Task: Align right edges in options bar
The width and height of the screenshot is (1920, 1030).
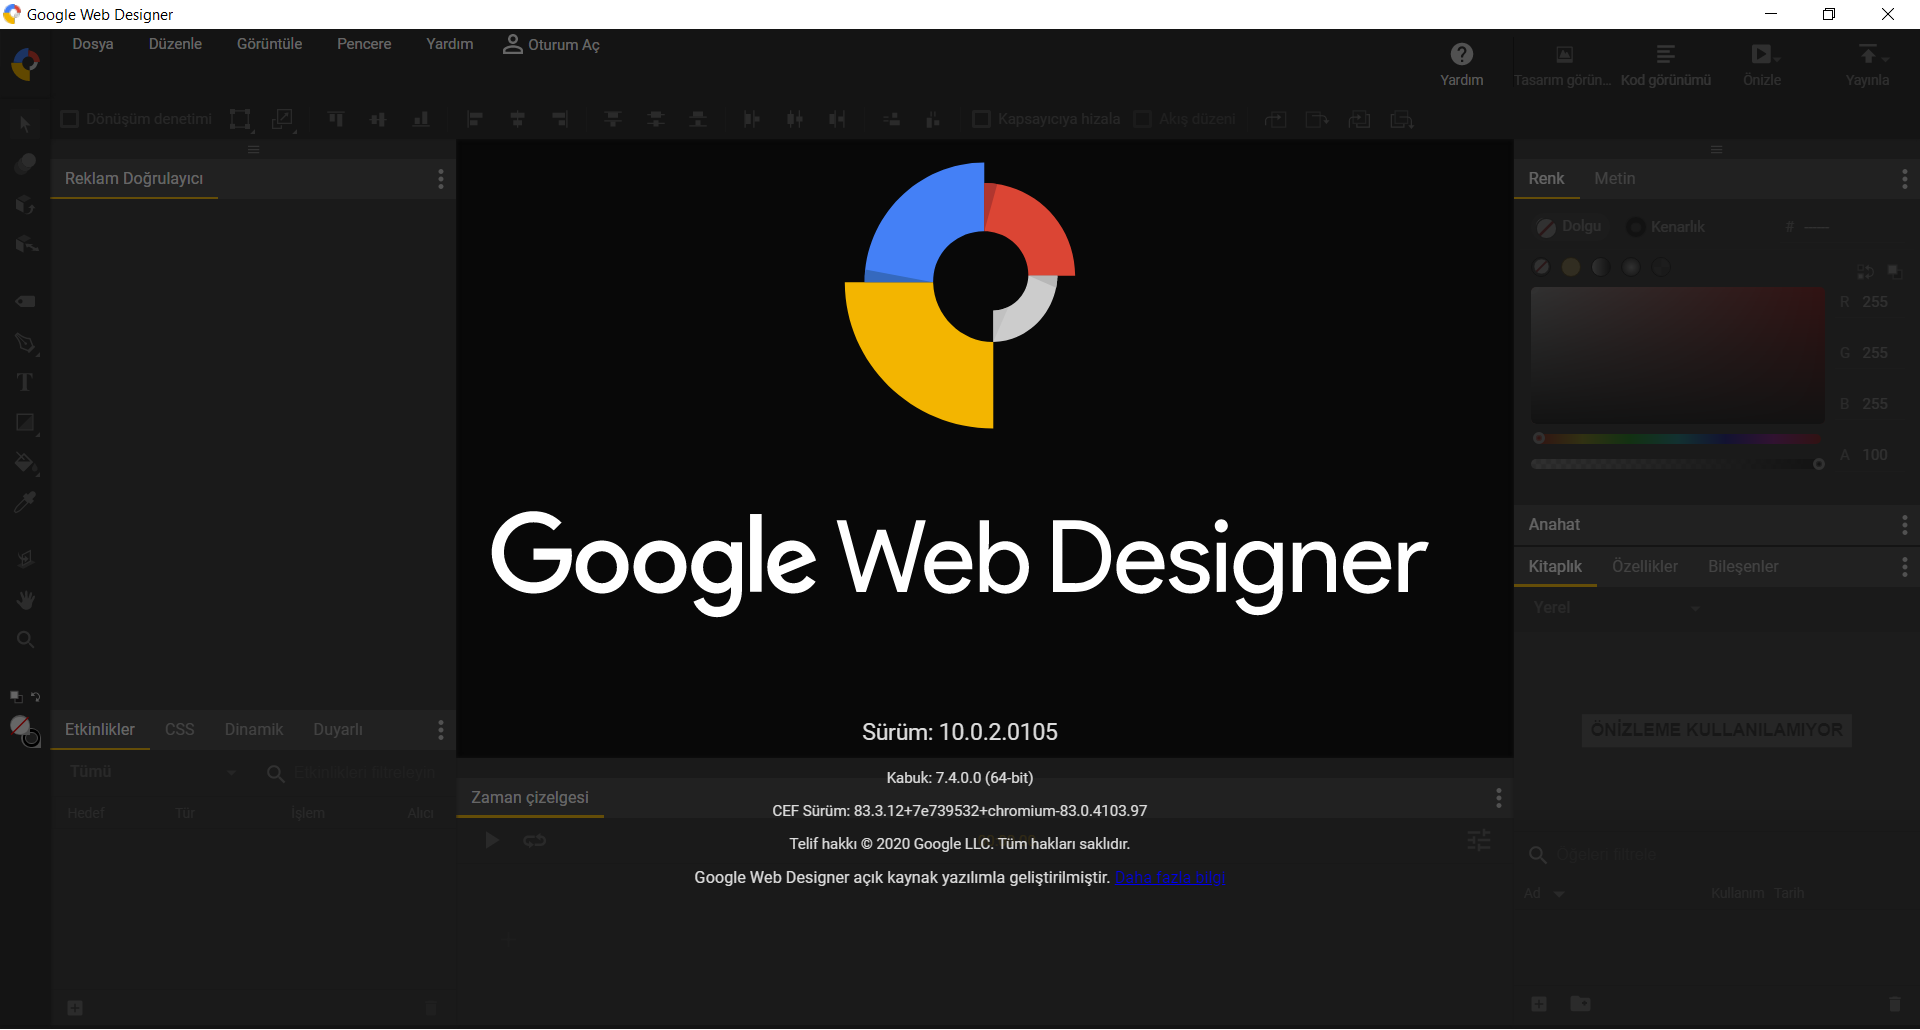Action: pyautogui.click(x=560, y=119)
